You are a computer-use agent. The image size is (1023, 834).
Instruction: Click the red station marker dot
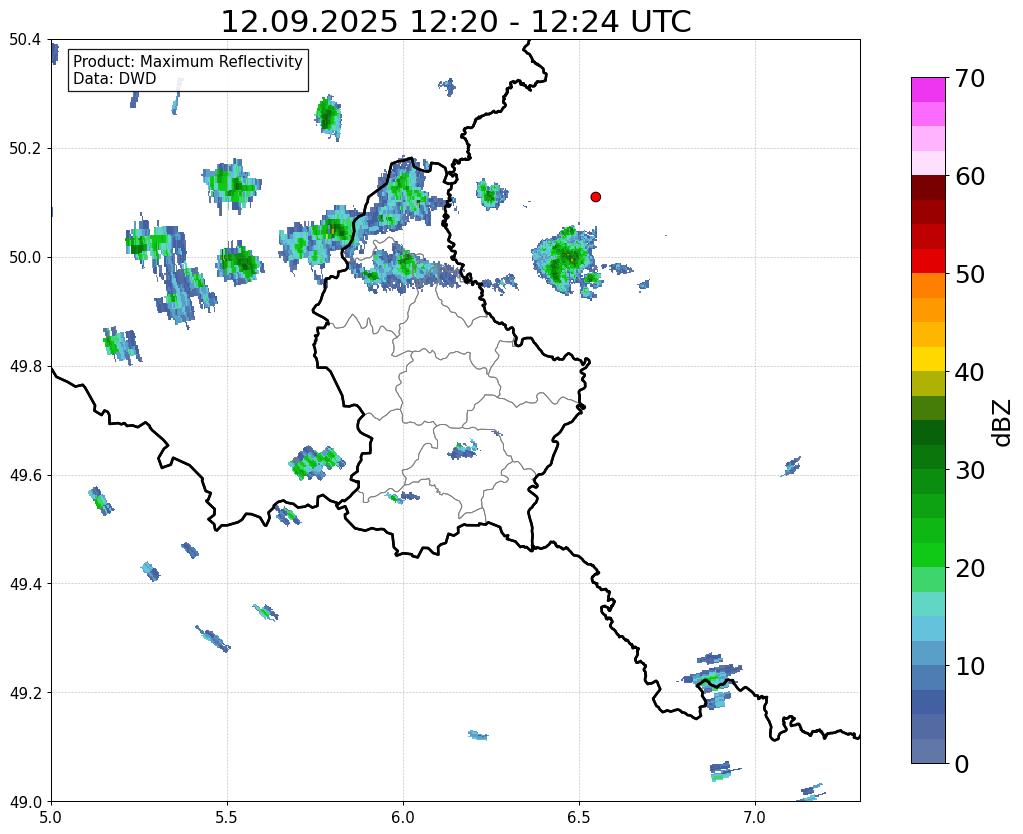[595, 196]
